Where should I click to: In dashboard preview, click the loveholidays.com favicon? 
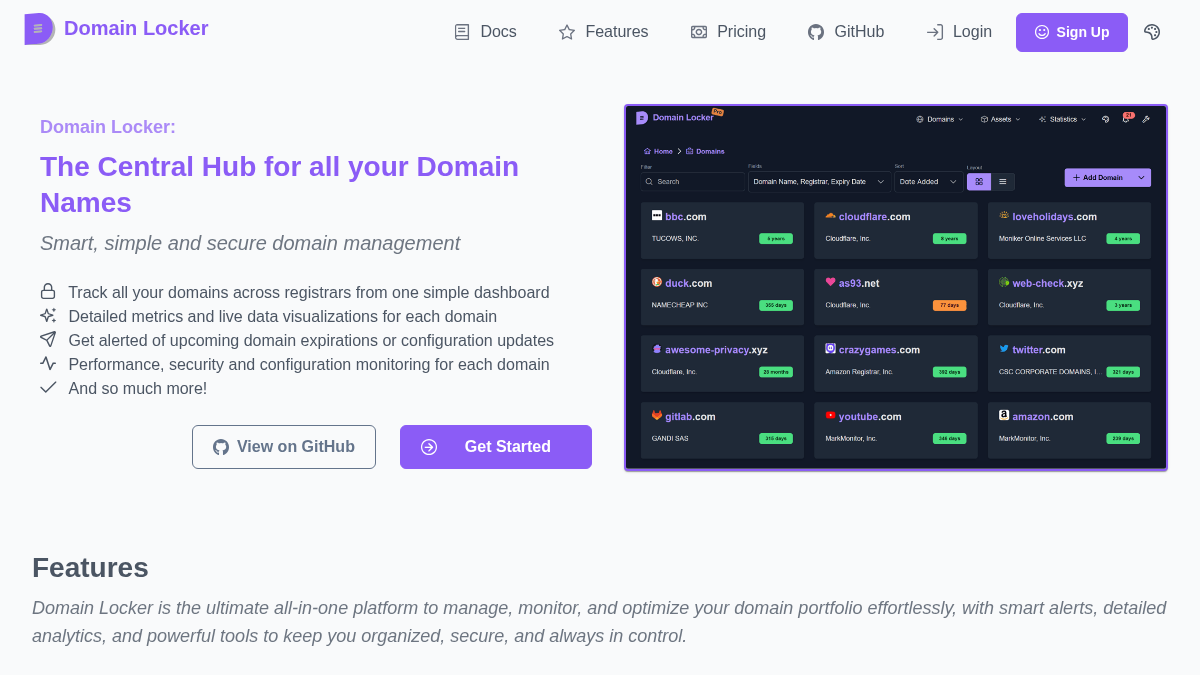click(1004, 215)
